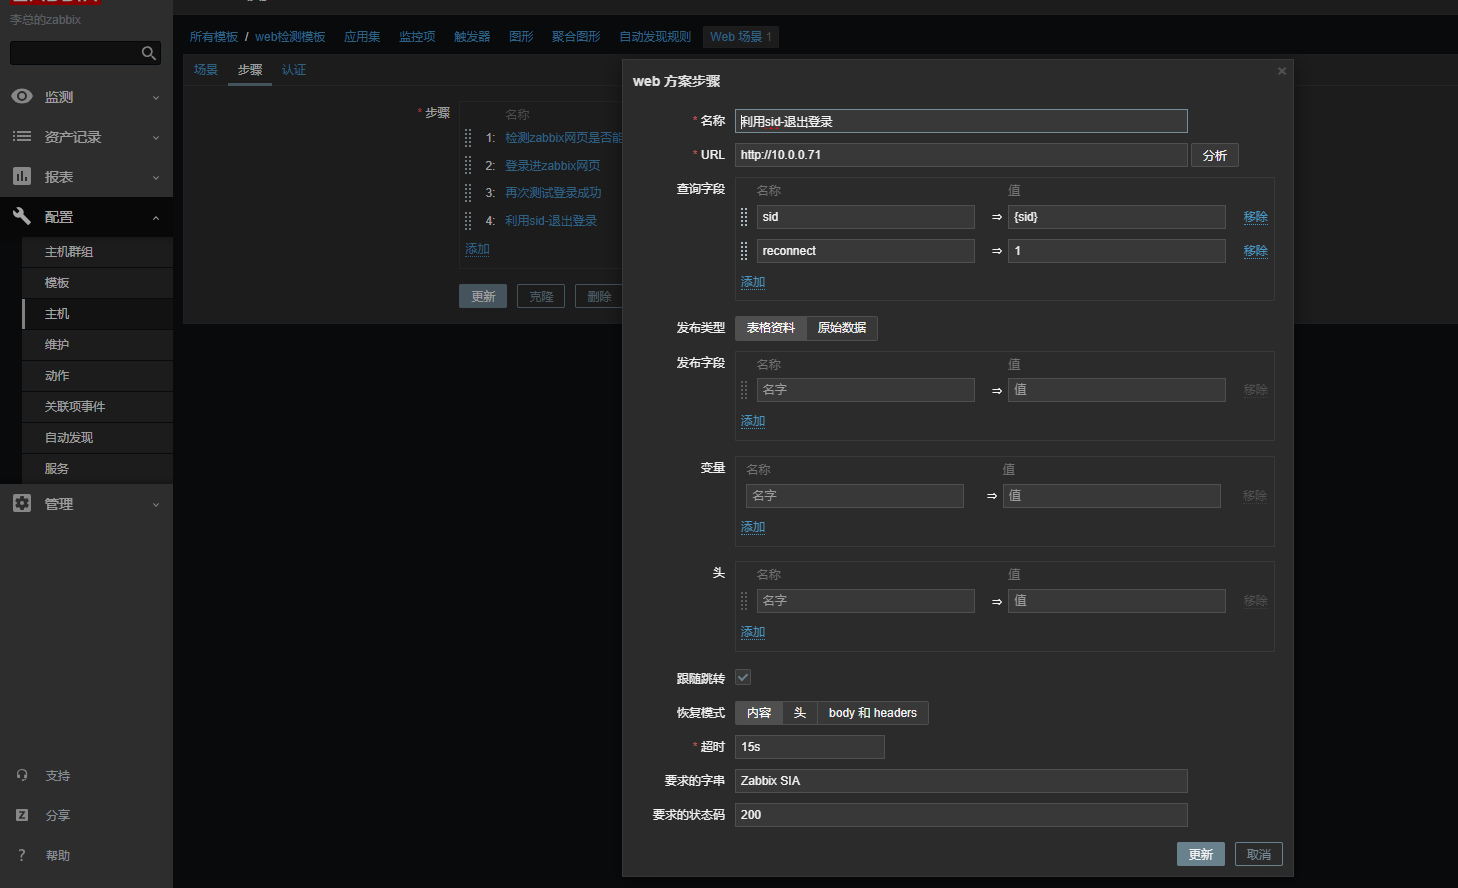Grab the drag handle of reconnect row

point(744,251)
